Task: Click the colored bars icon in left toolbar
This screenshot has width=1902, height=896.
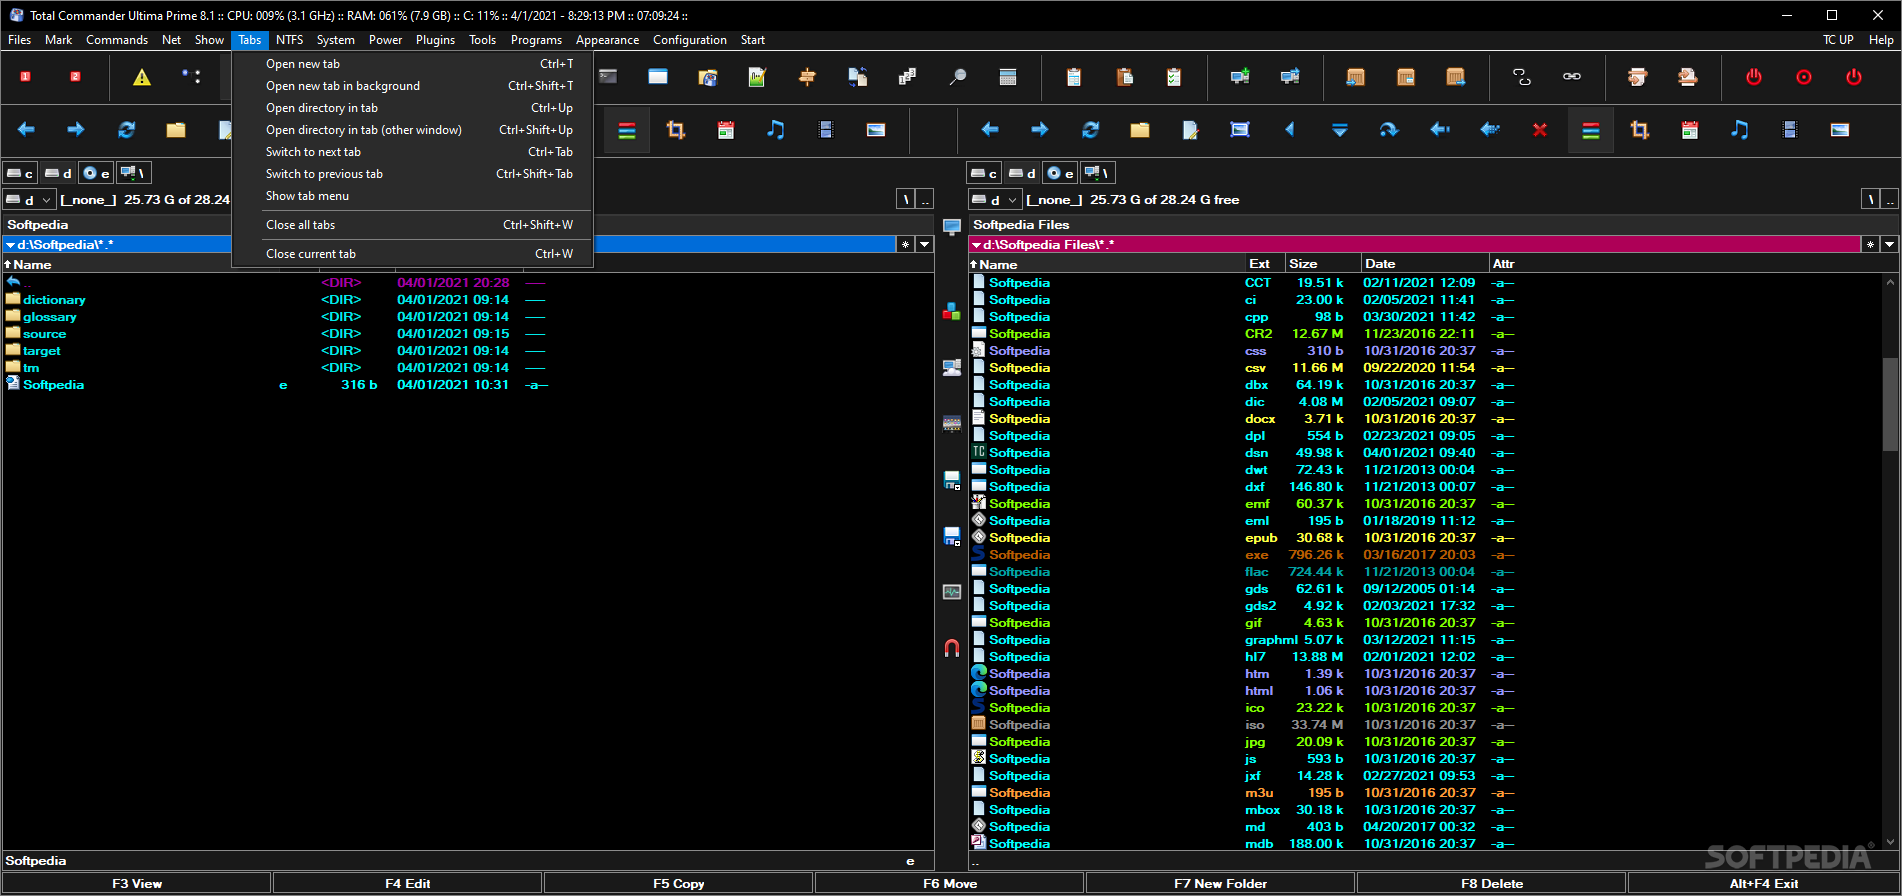Action: (627, 130)
